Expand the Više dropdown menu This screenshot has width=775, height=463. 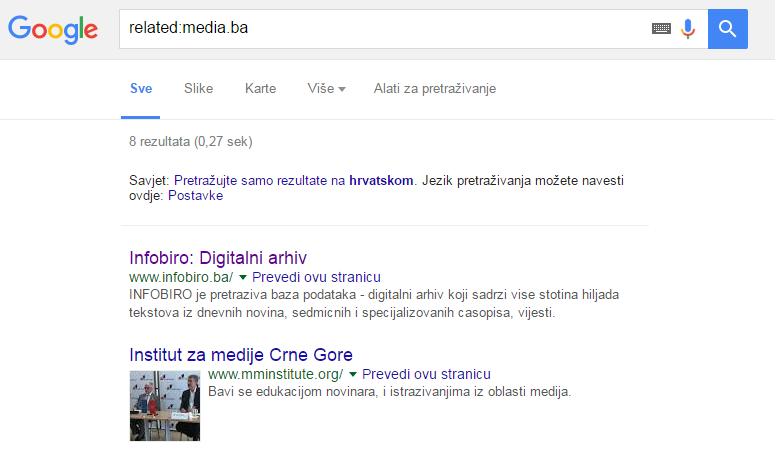click(326, 88)
